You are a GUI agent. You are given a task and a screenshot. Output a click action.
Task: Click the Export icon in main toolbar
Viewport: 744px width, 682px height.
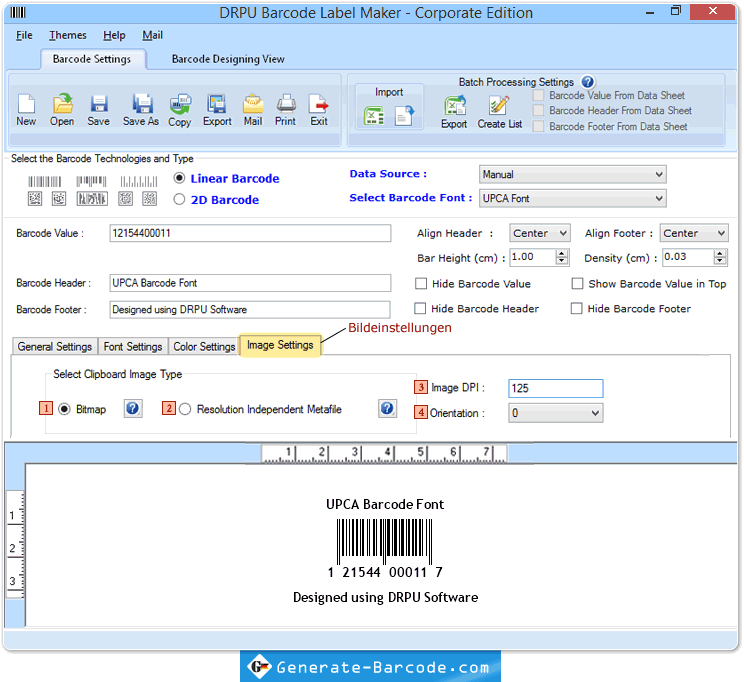click(217, 104)
